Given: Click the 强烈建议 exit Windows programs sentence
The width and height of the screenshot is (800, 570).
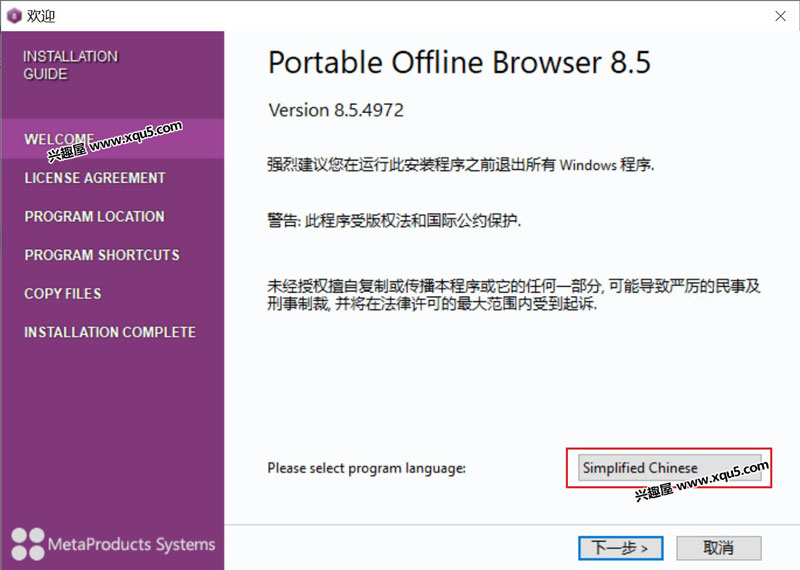Looking at the screenshot, I should tap(461, 165).
